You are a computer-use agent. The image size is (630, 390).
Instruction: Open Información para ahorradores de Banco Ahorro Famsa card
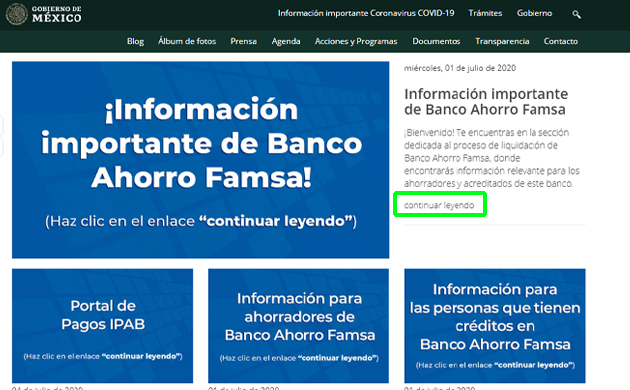click(x=299, y=326)
